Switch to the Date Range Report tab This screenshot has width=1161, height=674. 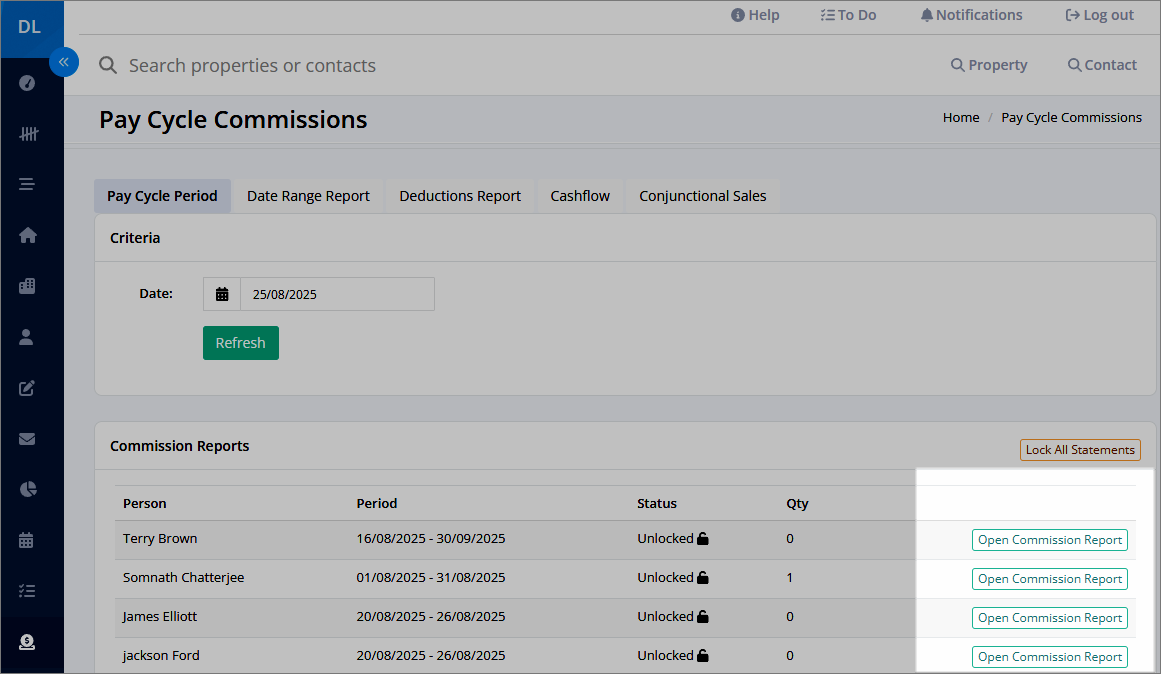coord(308,196)
